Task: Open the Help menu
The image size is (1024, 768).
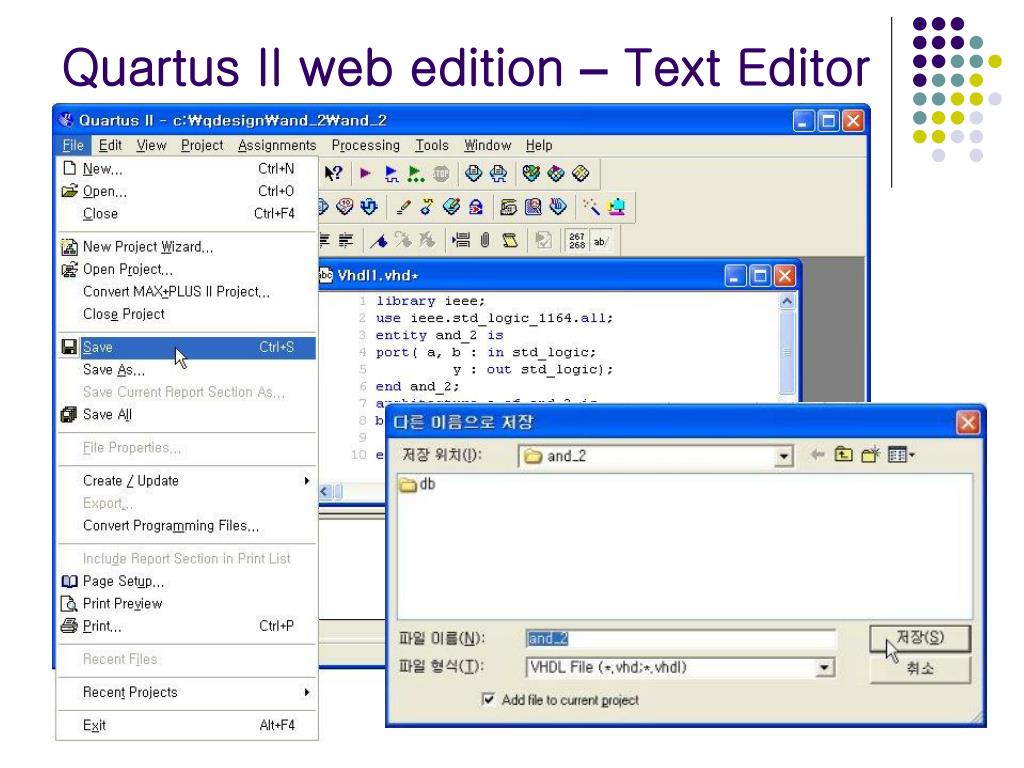Action: coord(539,145)
